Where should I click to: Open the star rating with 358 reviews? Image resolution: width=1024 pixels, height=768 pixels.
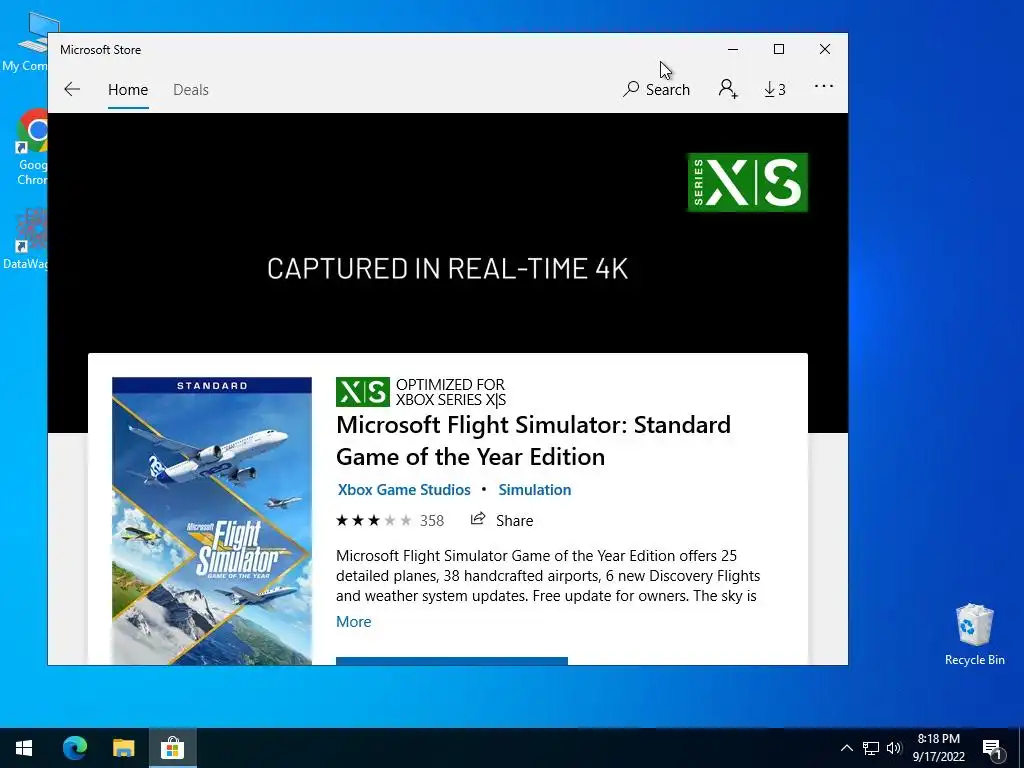(390, 520)
